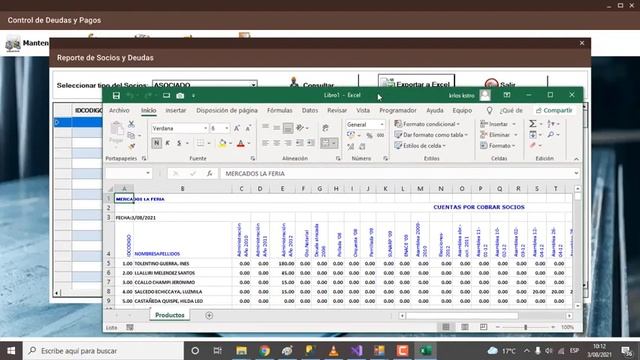The height and width of the screenshot is (360, 640).
Task: Switch to Disposición de página tab
Action: 227,110
